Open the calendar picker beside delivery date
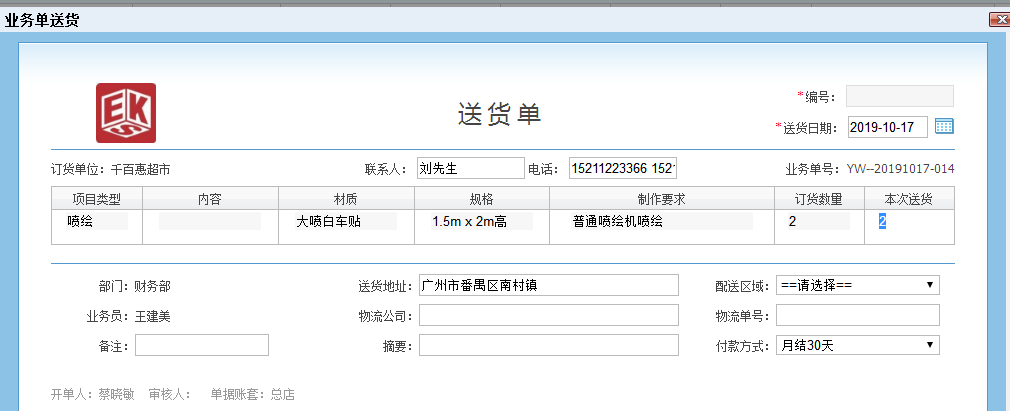This screenshot has height=411, width=1010. click(x=943, y=127)
